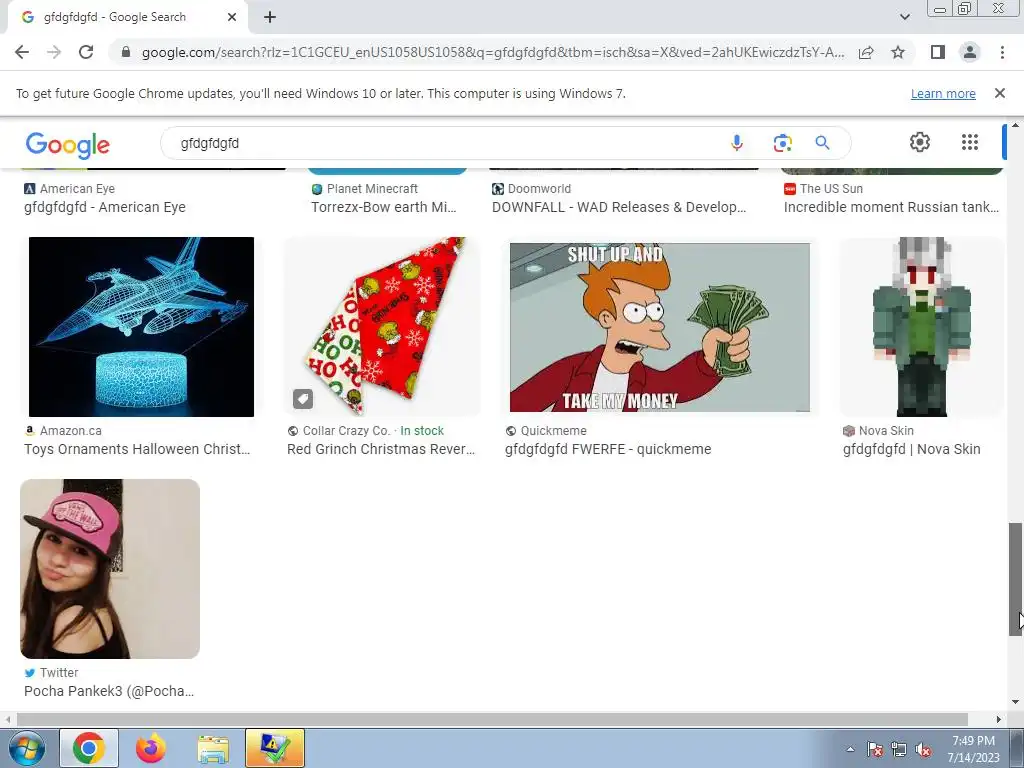Click the Google logo

click(x=68, y=145)
